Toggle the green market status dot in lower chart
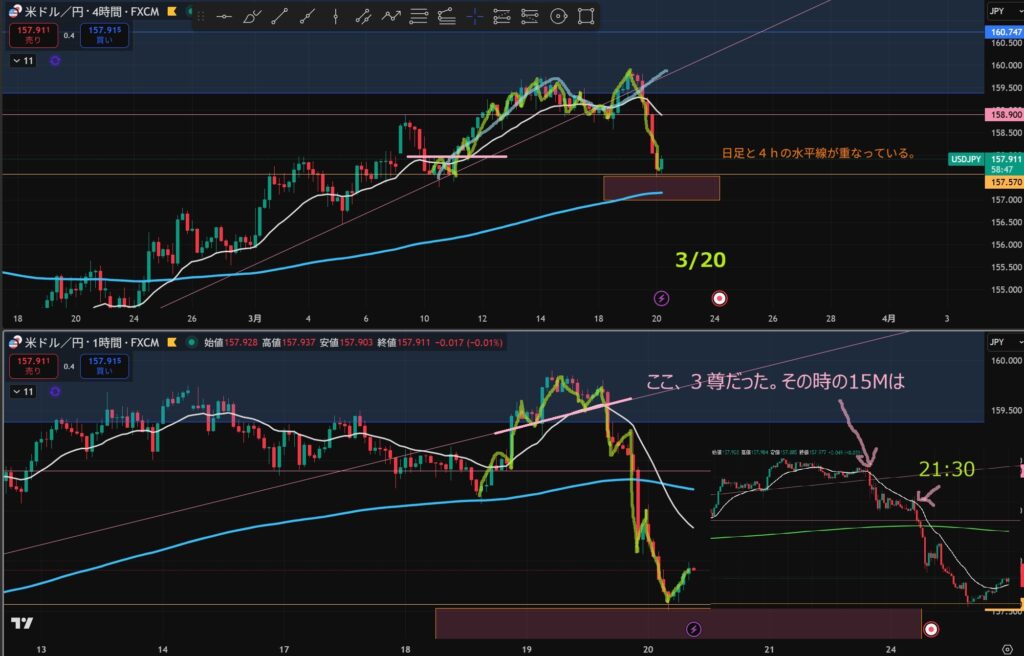Image resolution: width=1024 pixels, height=656 pixels. tap(190, 342)
